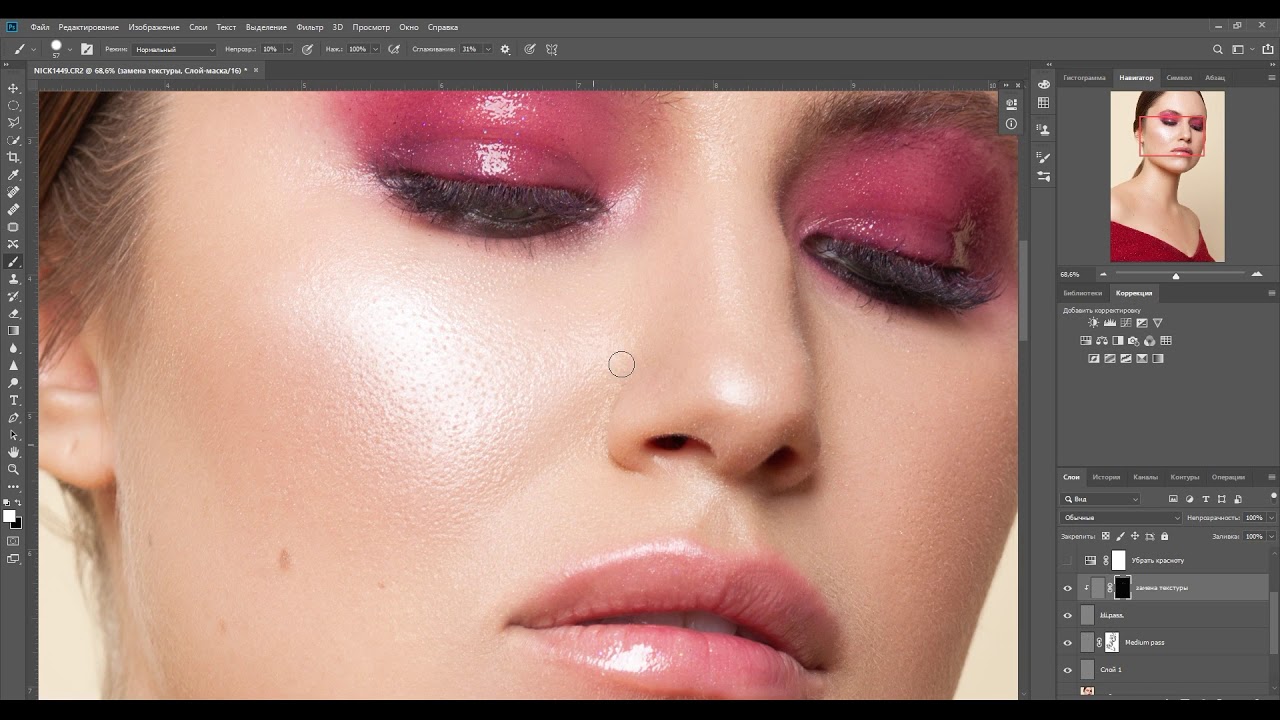
Task: Filter layers by type layers
Action: (x=1206, y=499)
